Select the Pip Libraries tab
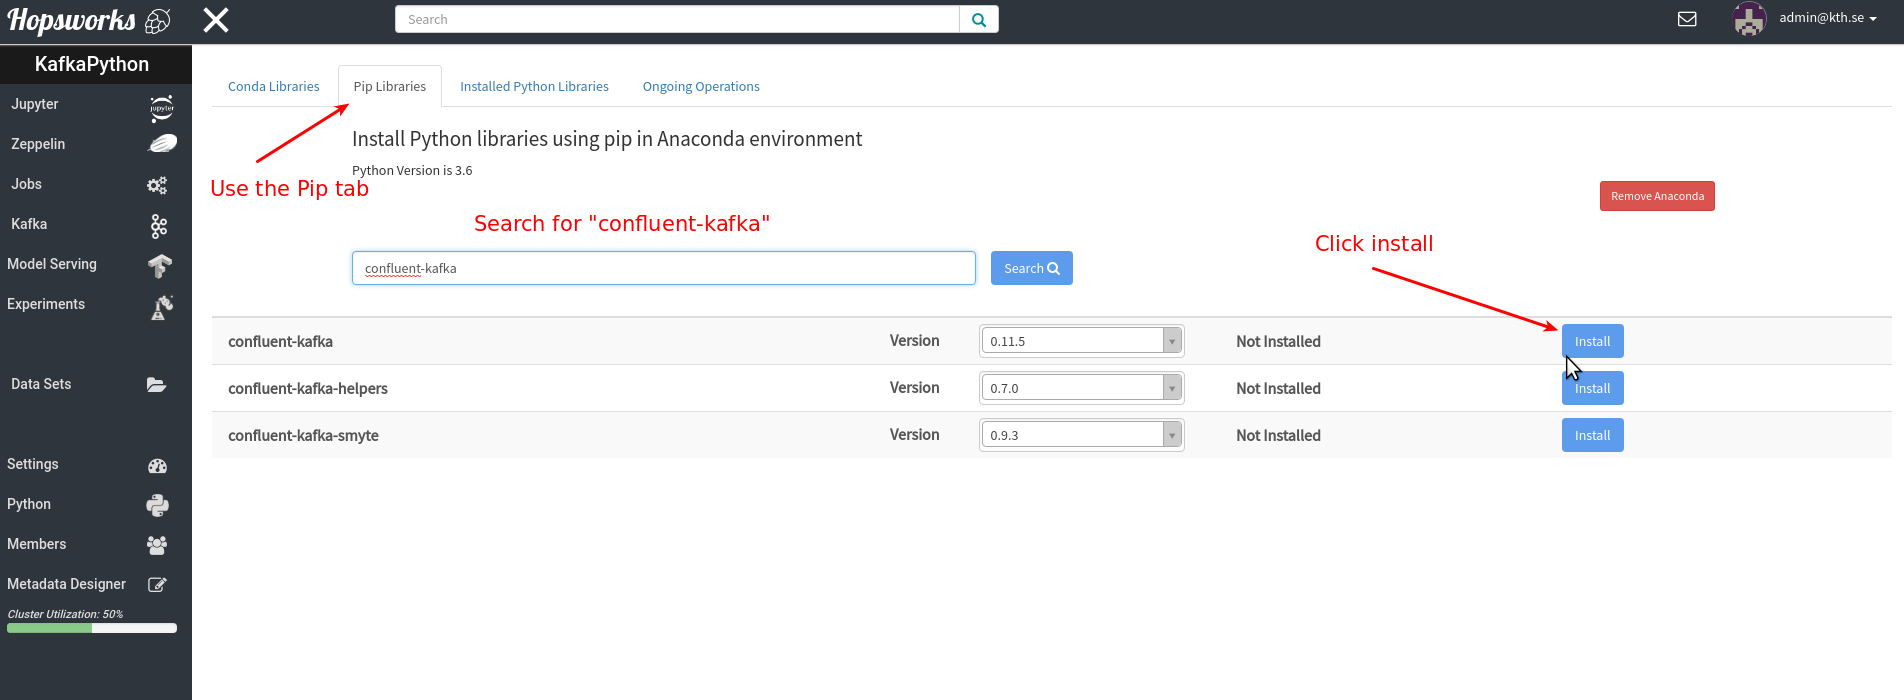Image resolution: width=1904 pixels, height=700 pixels. coord(390,86)
